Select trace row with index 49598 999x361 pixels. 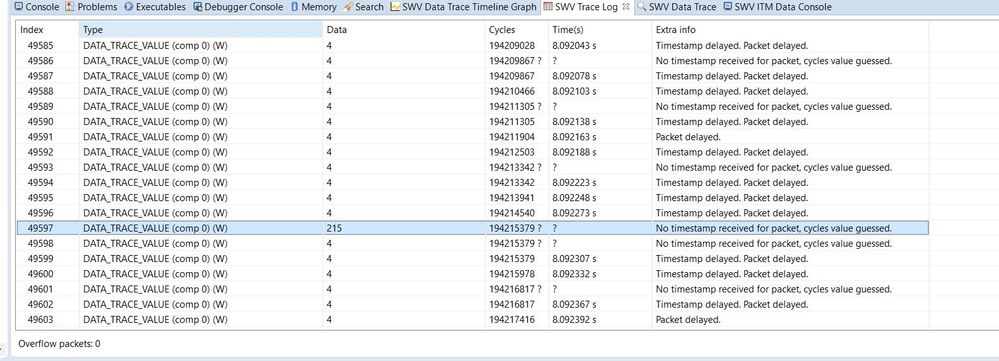pyautogui.click(x=472, y=244)
